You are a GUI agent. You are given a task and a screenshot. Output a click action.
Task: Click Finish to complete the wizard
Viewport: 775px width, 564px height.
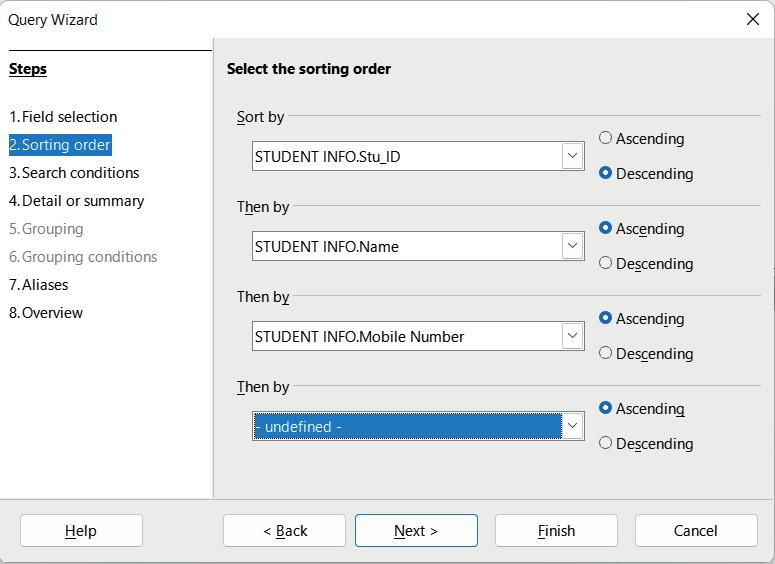556,531
